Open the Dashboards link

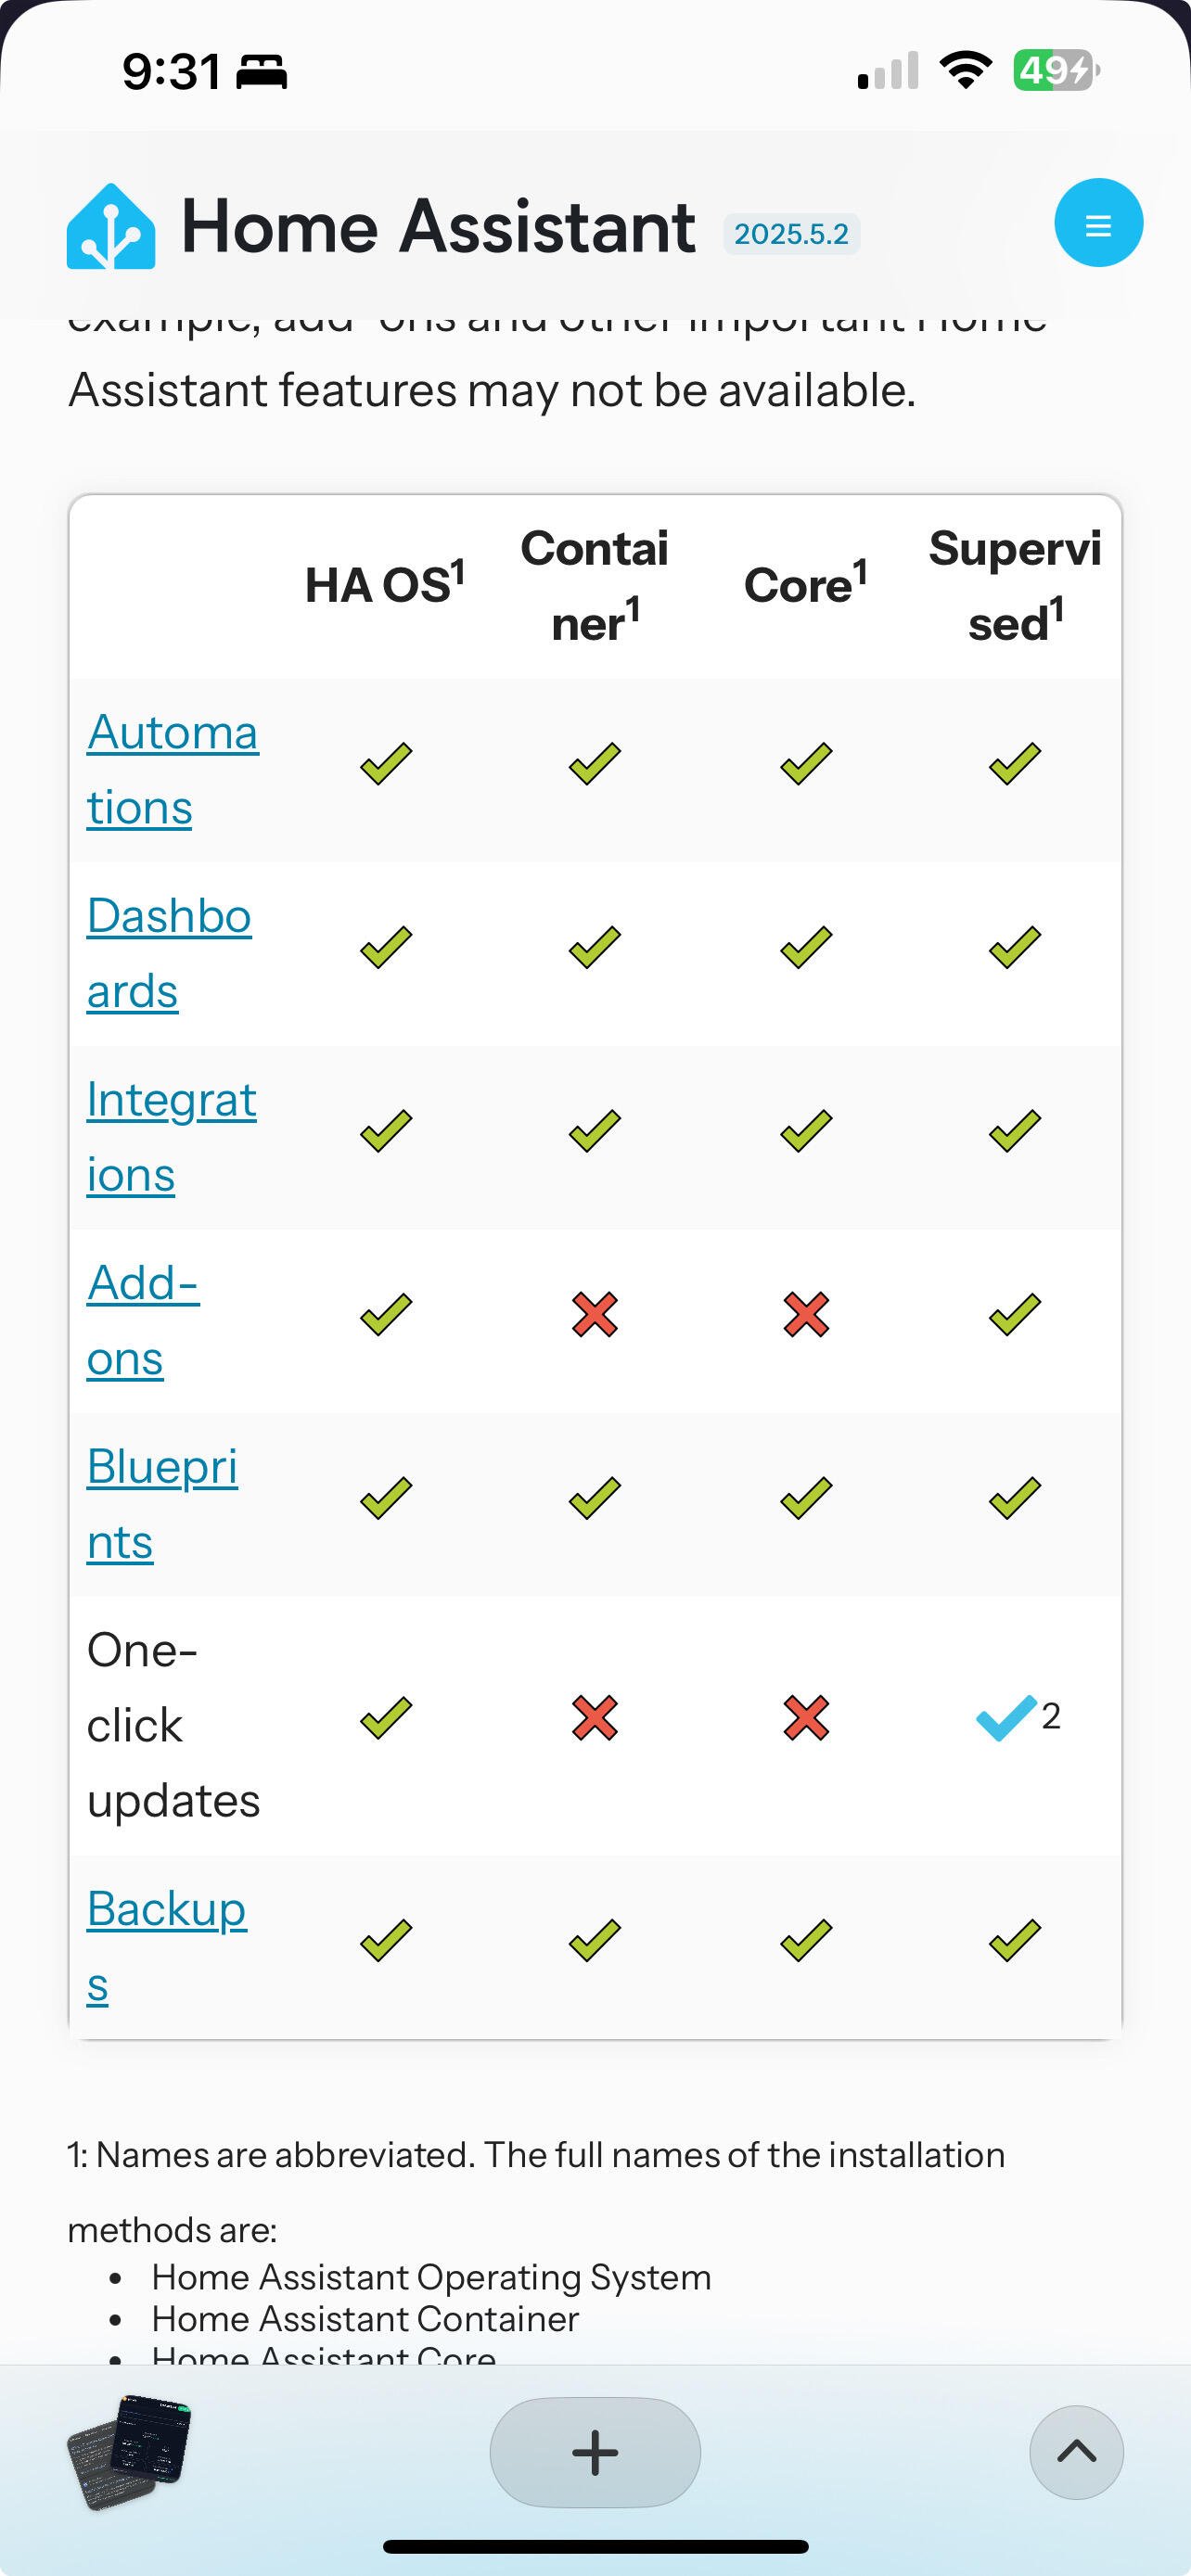169,953
